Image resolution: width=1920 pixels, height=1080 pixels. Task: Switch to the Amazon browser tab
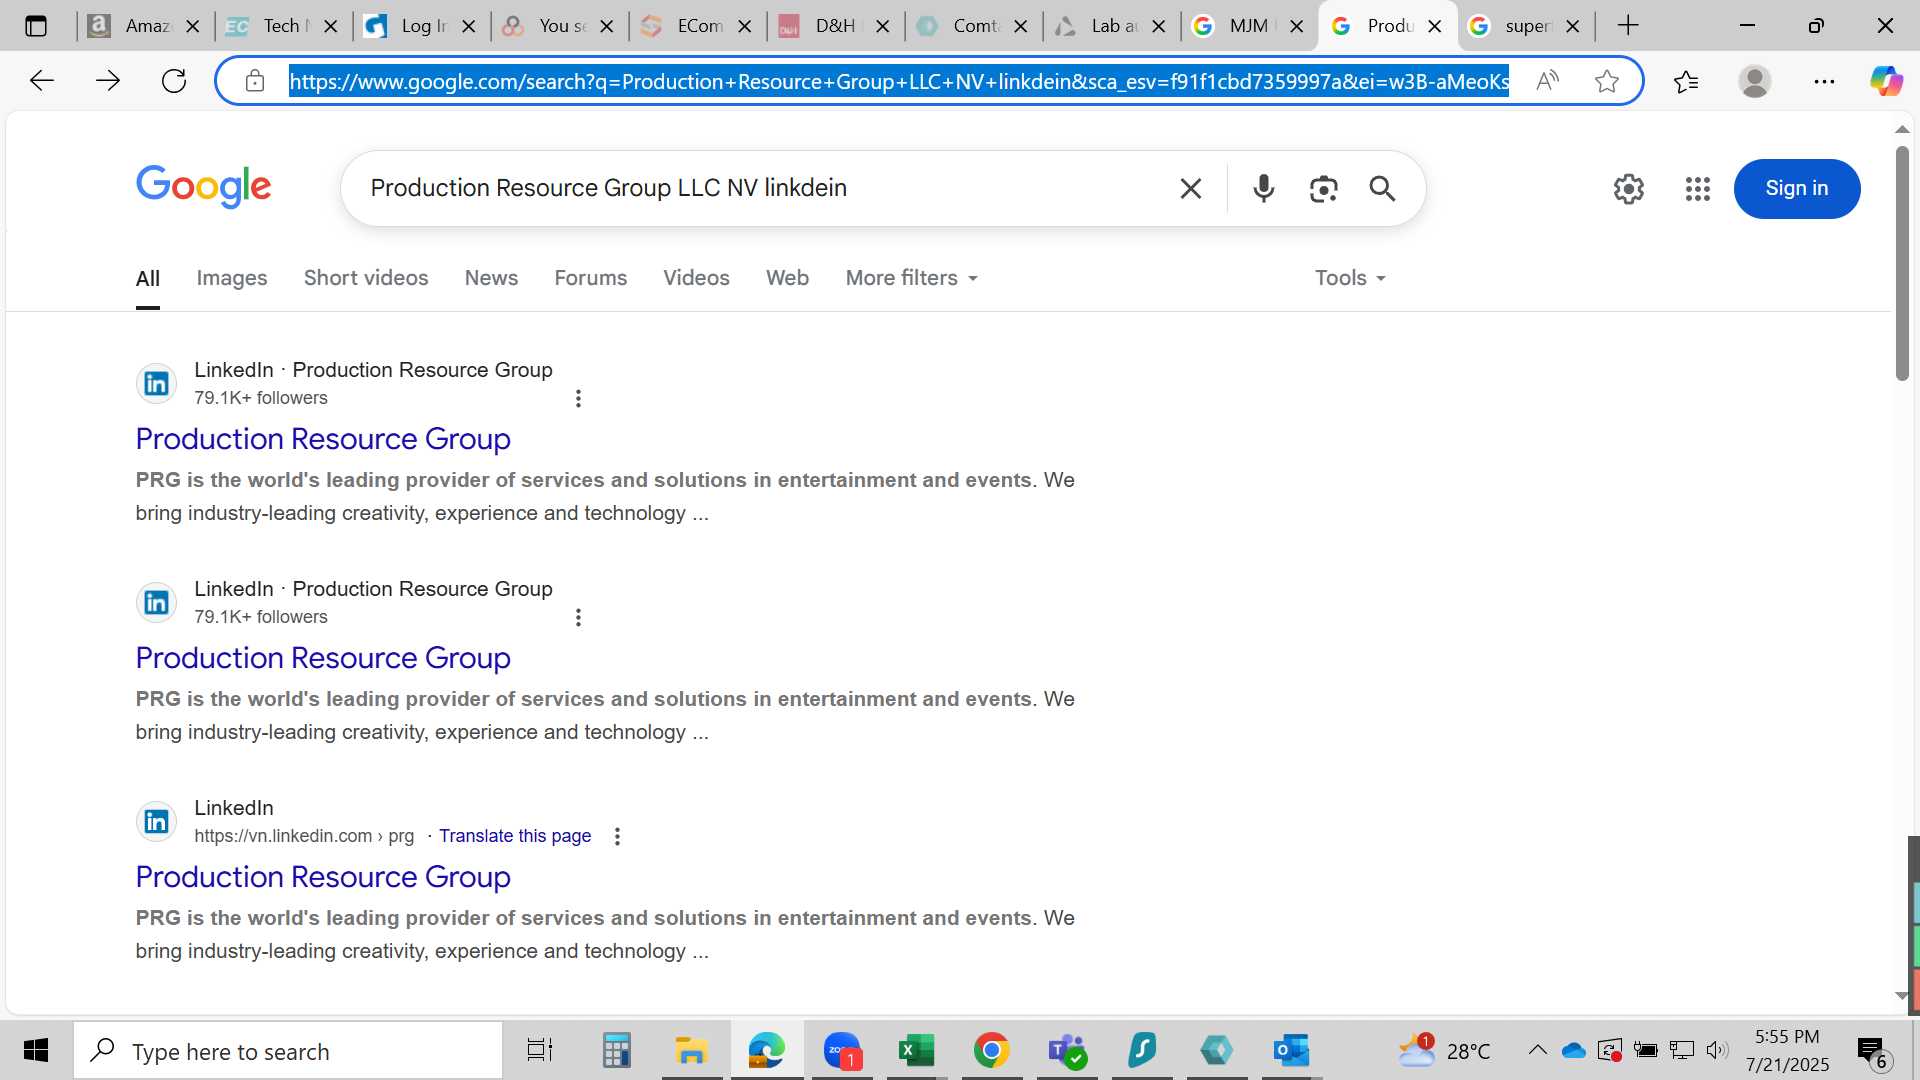tap(130, 26)
